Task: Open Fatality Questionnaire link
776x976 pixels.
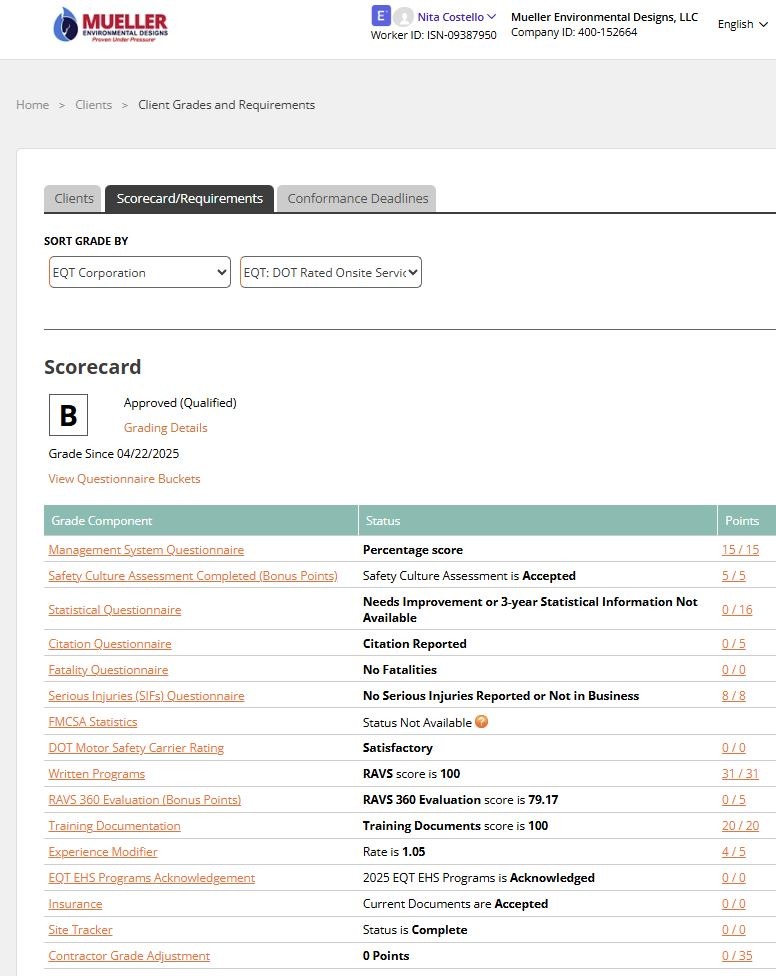Action: click(x=108, y=670)
